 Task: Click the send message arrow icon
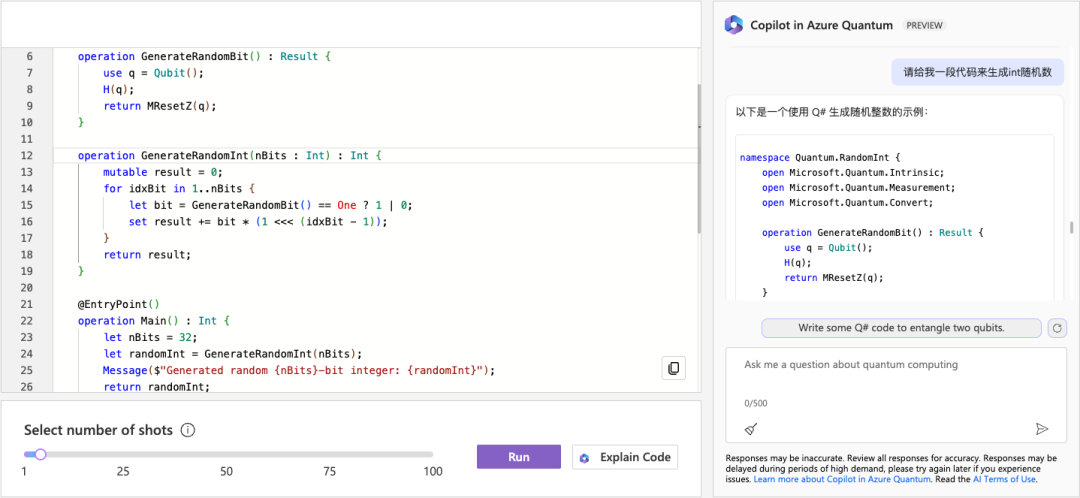tap(1042, 429)
